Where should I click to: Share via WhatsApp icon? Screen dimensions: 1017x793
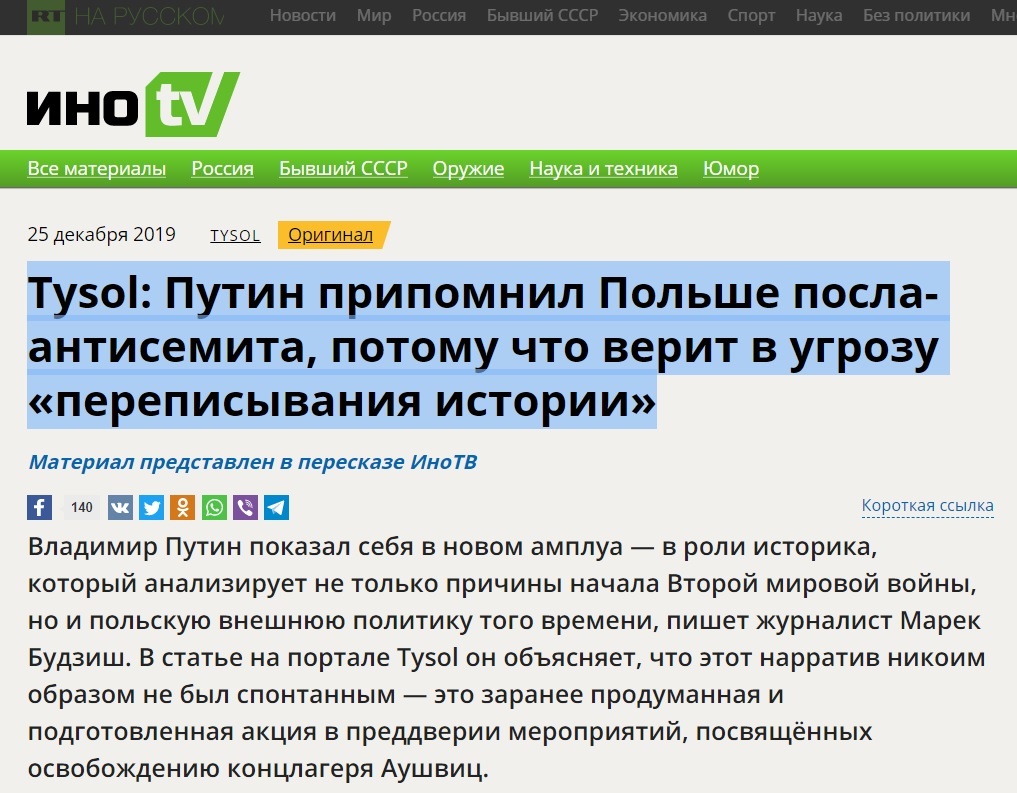point(214,507)
